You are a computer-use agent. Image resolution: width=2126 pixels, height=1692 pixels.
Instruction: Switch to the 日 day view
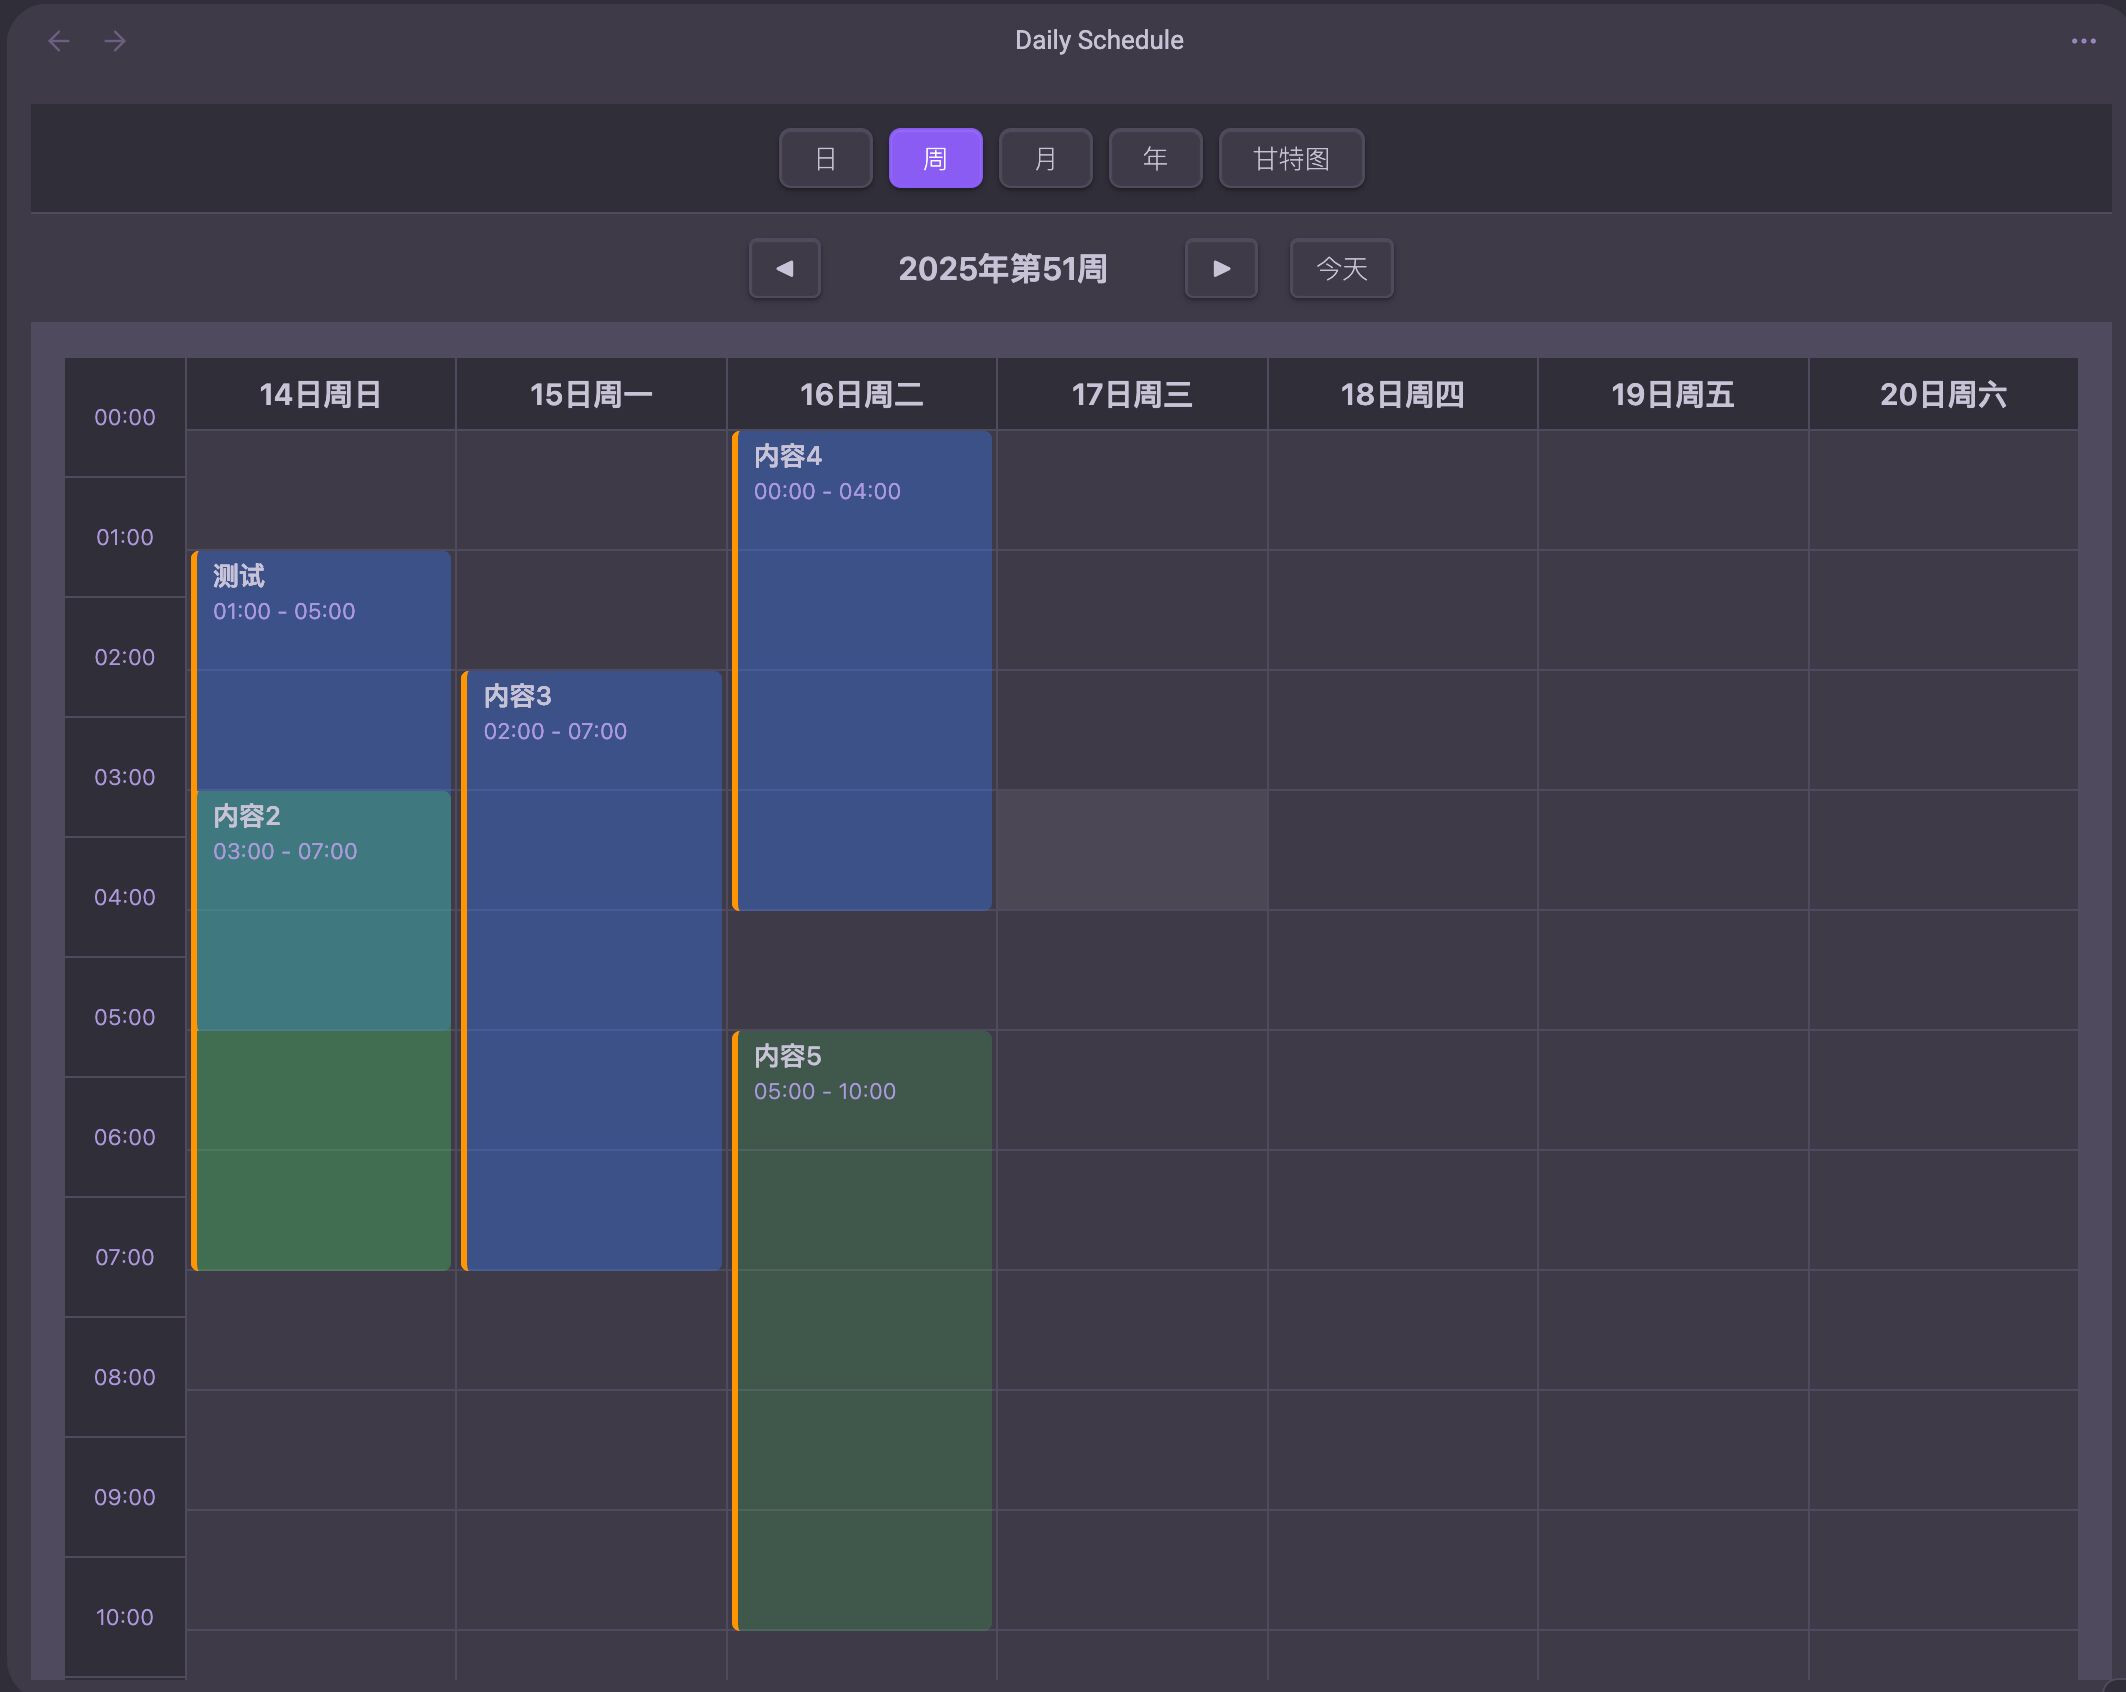click(x=825, y=158)
